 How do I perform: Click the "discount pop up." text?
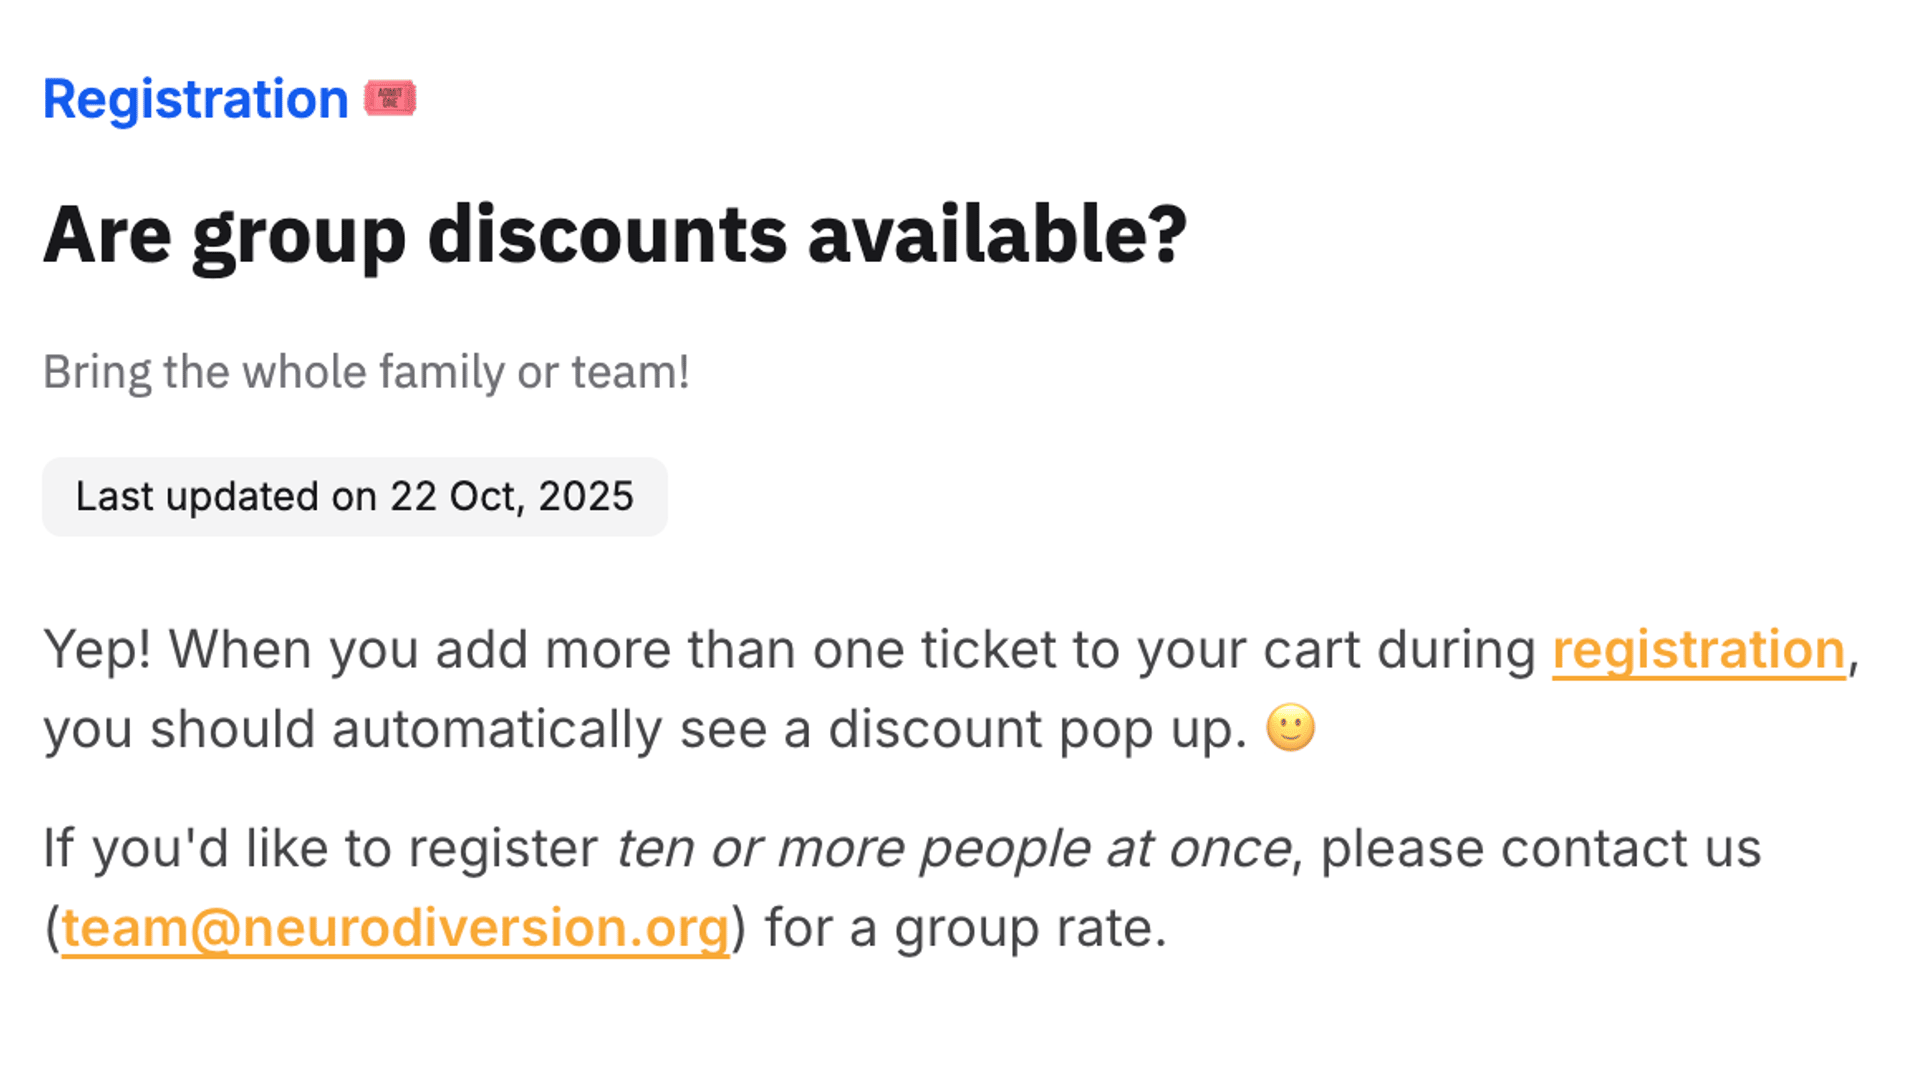coord(1037,729)
